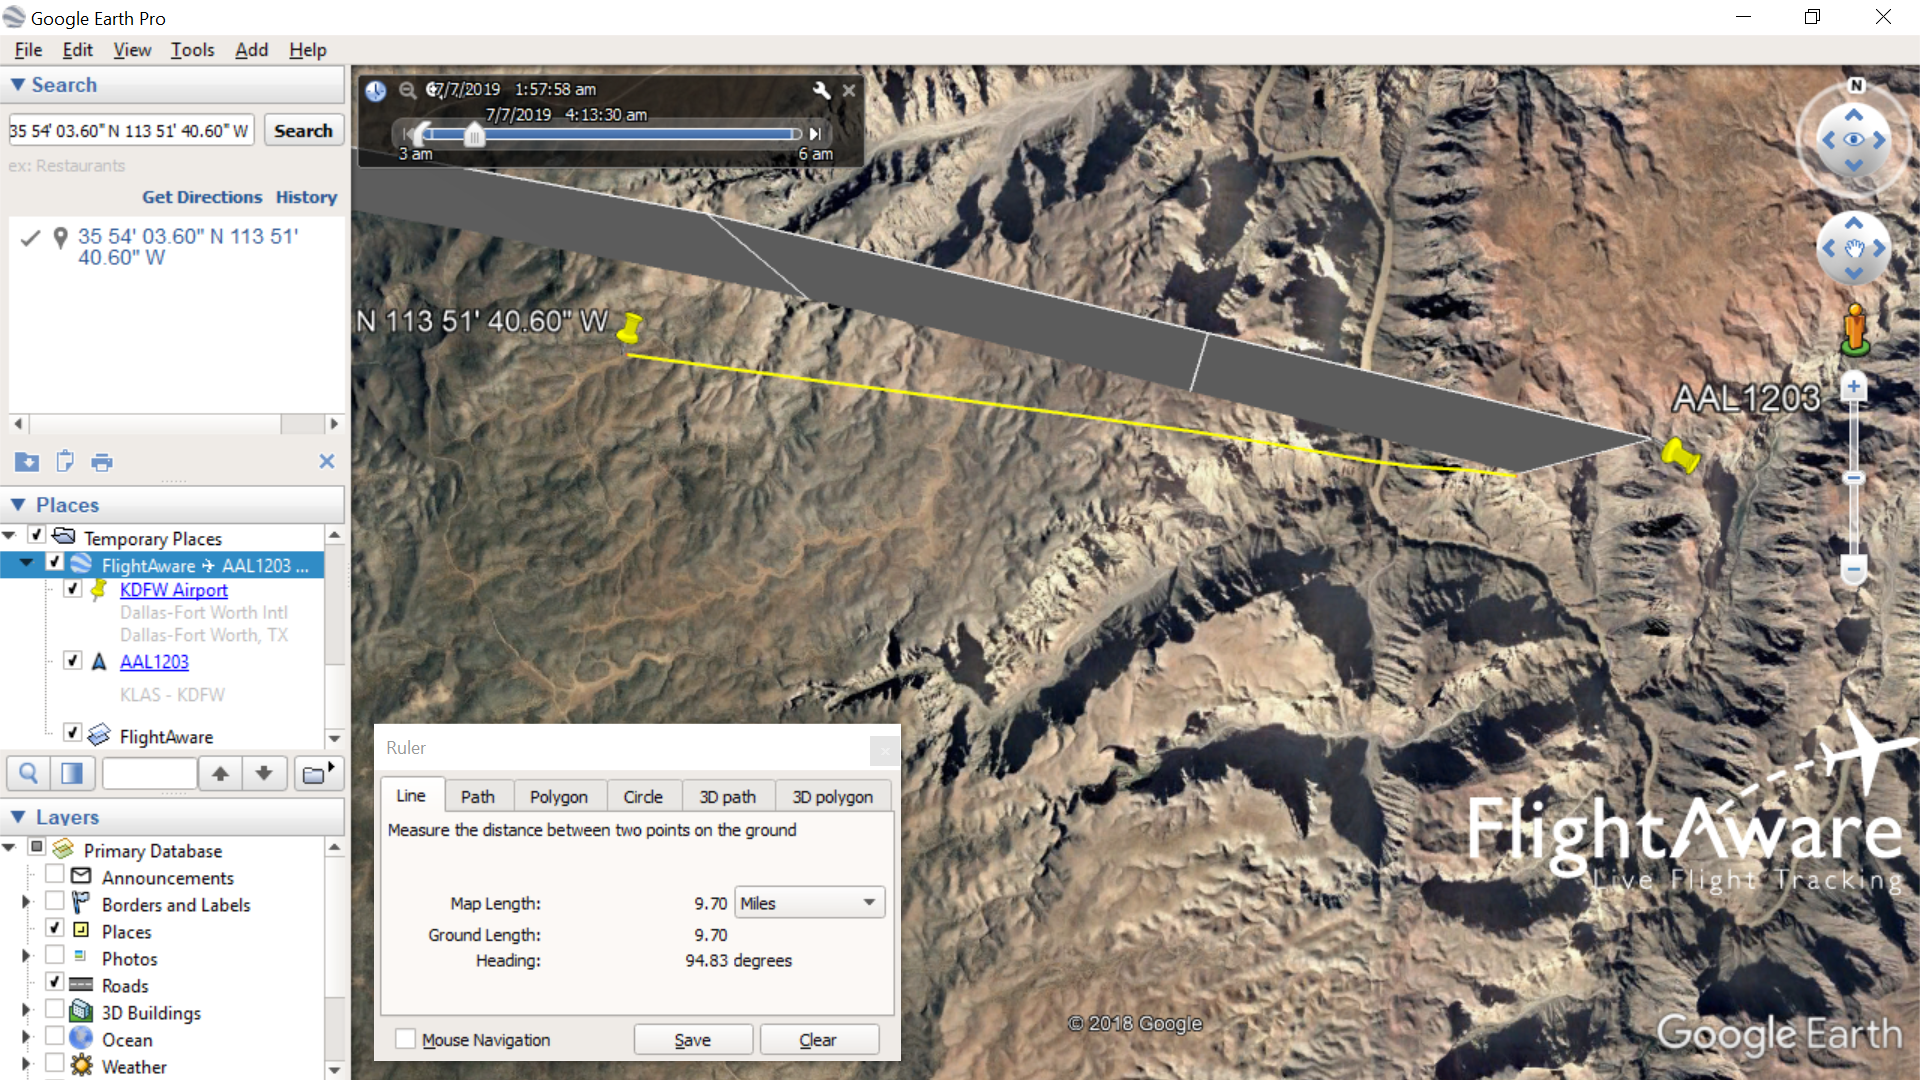Click the historical imagery clock icon
Viewport: 1920px width, 1080px height.
375,91
